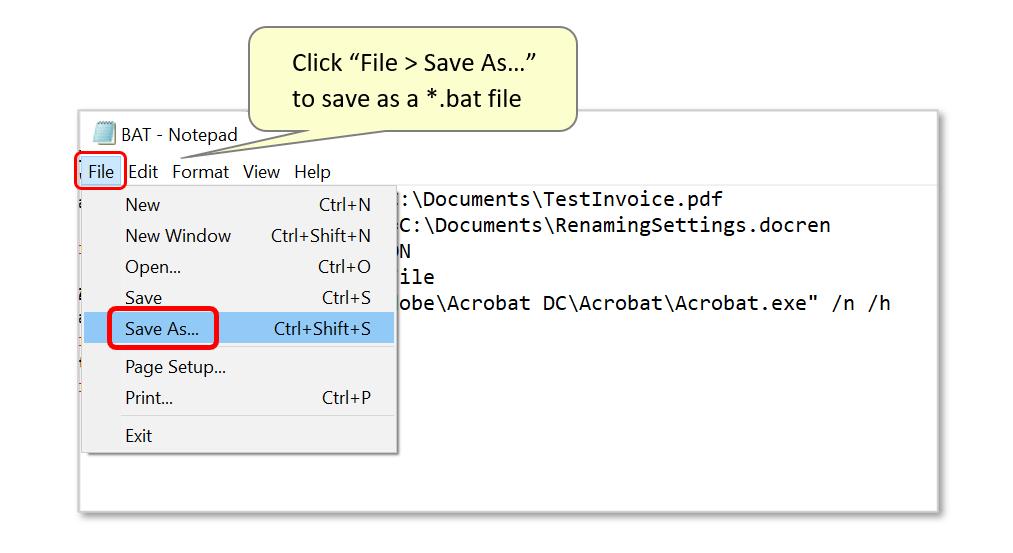Select the New Window menu entry
Viewport: 1013px width, 553px height.
point(178,236)
